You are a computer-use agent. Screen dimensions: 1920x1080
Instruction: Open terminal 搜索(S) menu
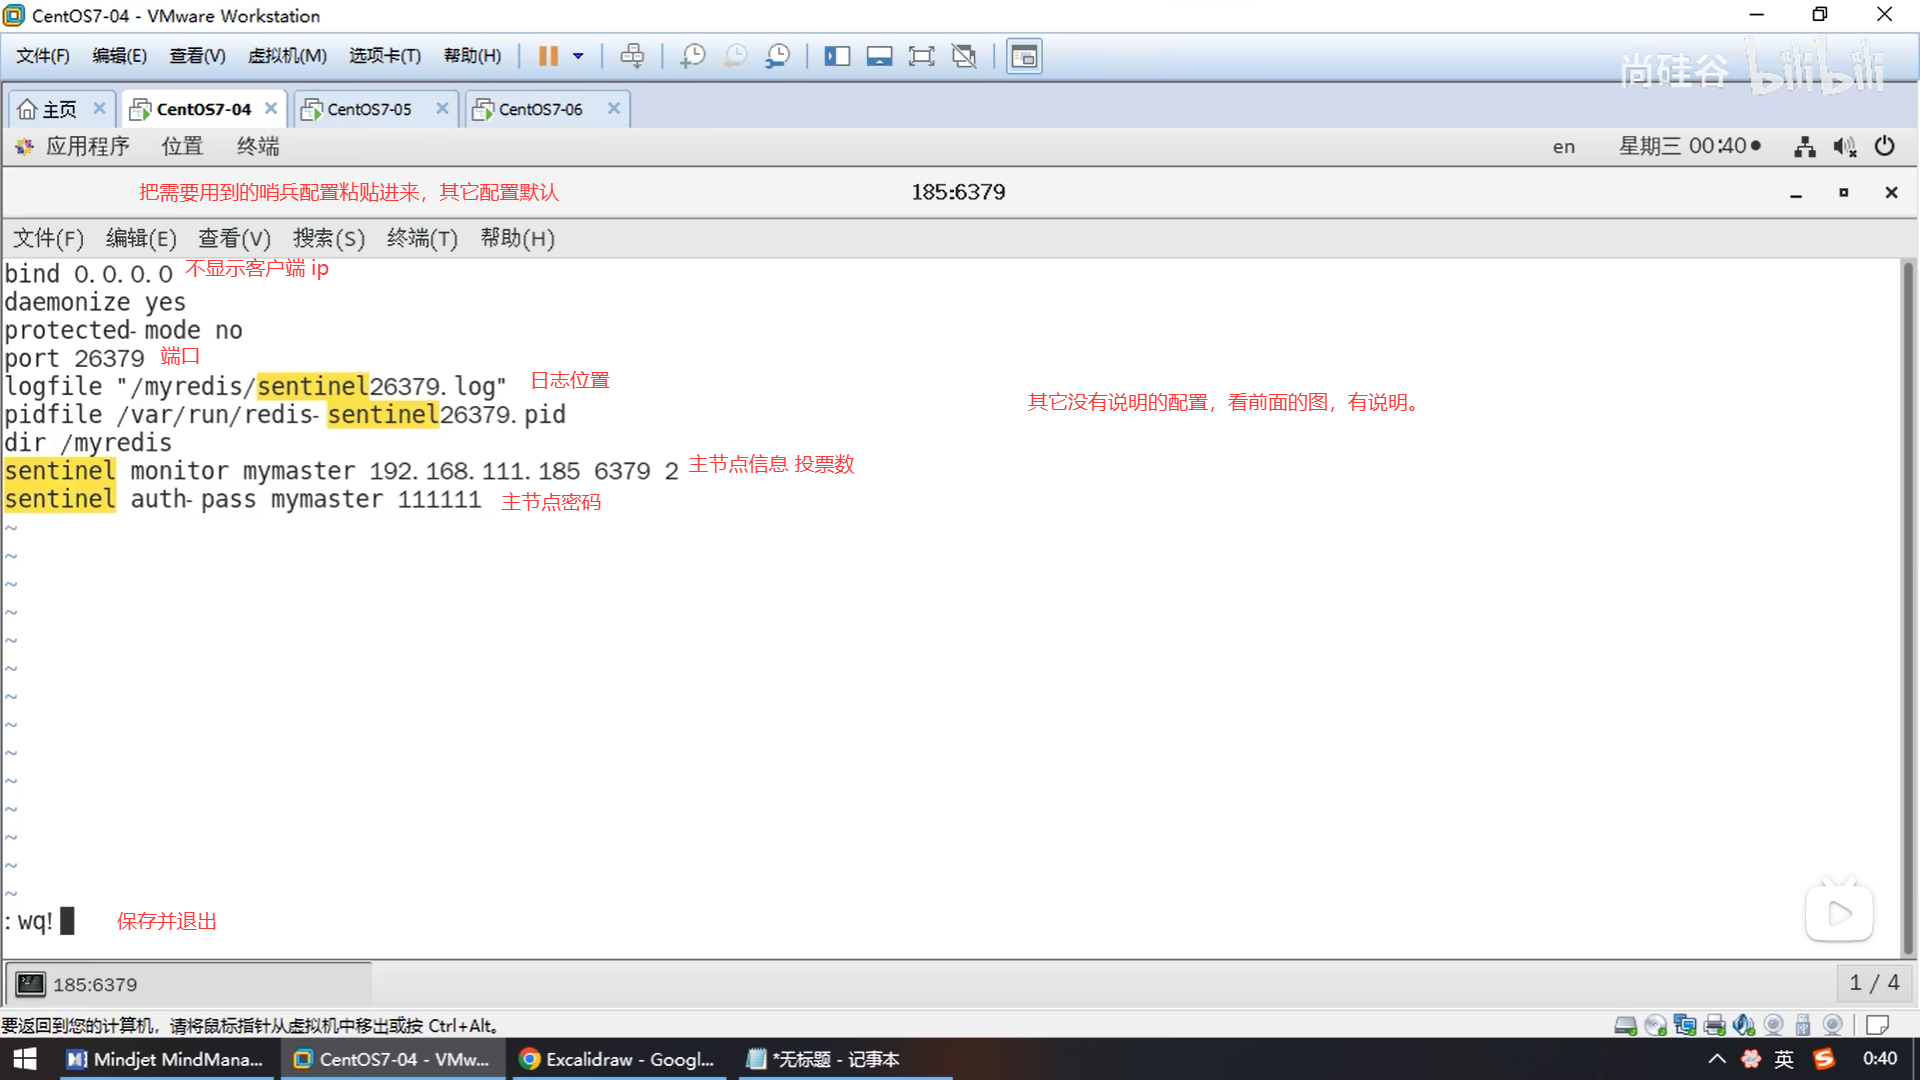[x=328, y=238]
